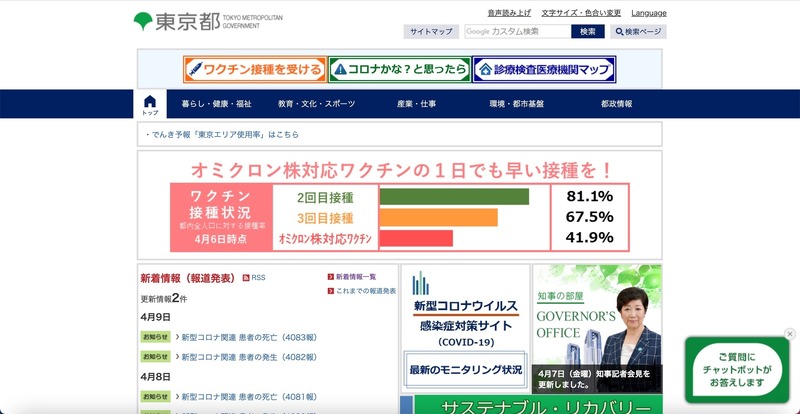This screenshot has height=414, width=800.
Task: Open the サイトマップ button
Action: 431,32
